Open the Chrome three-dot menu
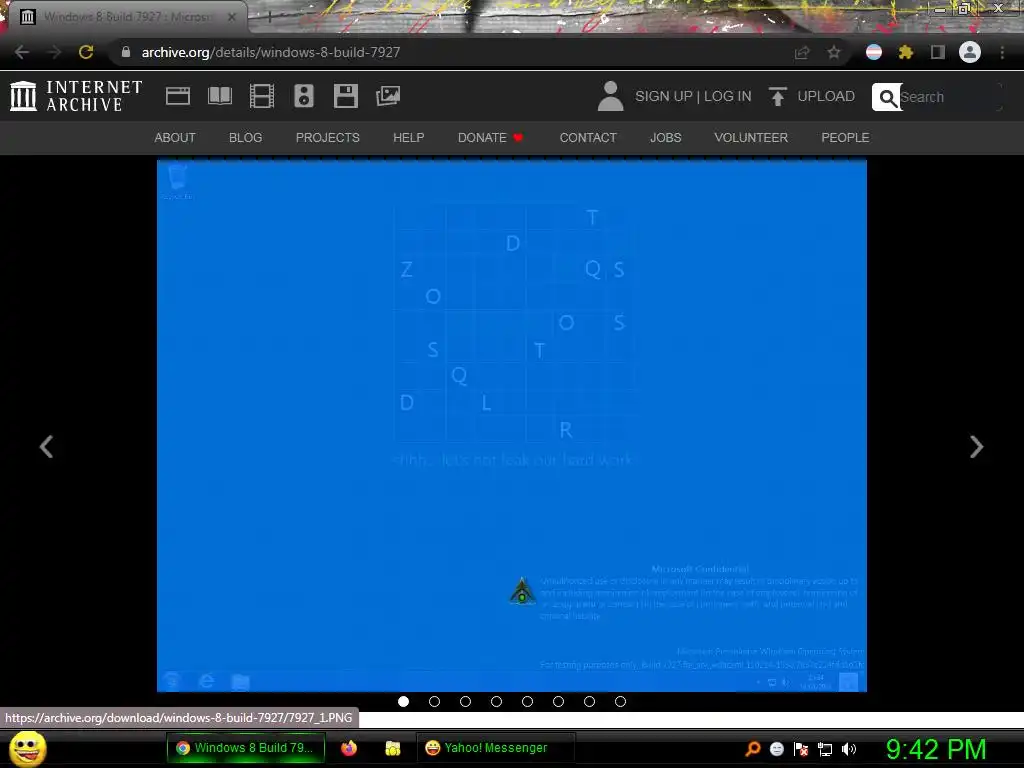The height and width of the screenshot is (768, 1024). pos(1002,52)
